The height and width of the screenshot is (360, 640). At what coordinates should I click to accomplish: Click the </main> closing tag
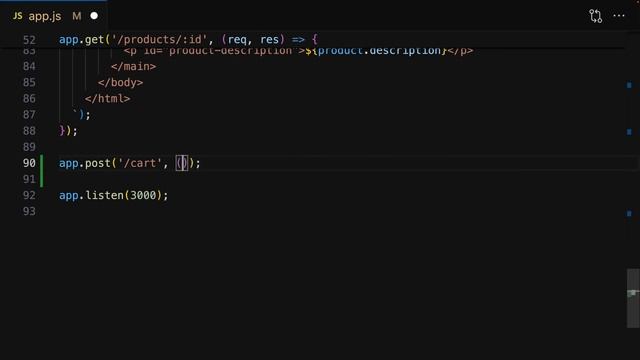(133, 66)
